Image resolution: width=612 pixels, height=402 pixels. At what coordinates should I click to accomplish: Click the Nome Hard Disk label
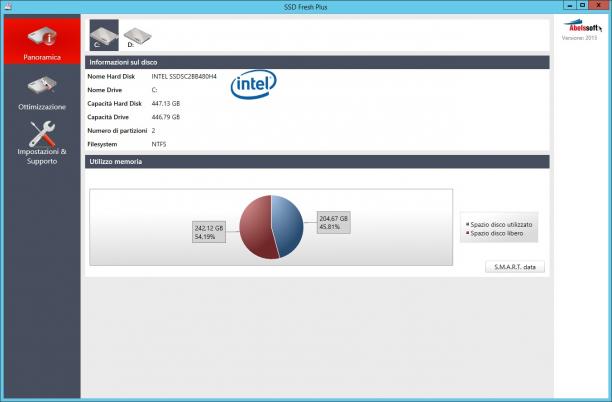[x=111, y=76]
